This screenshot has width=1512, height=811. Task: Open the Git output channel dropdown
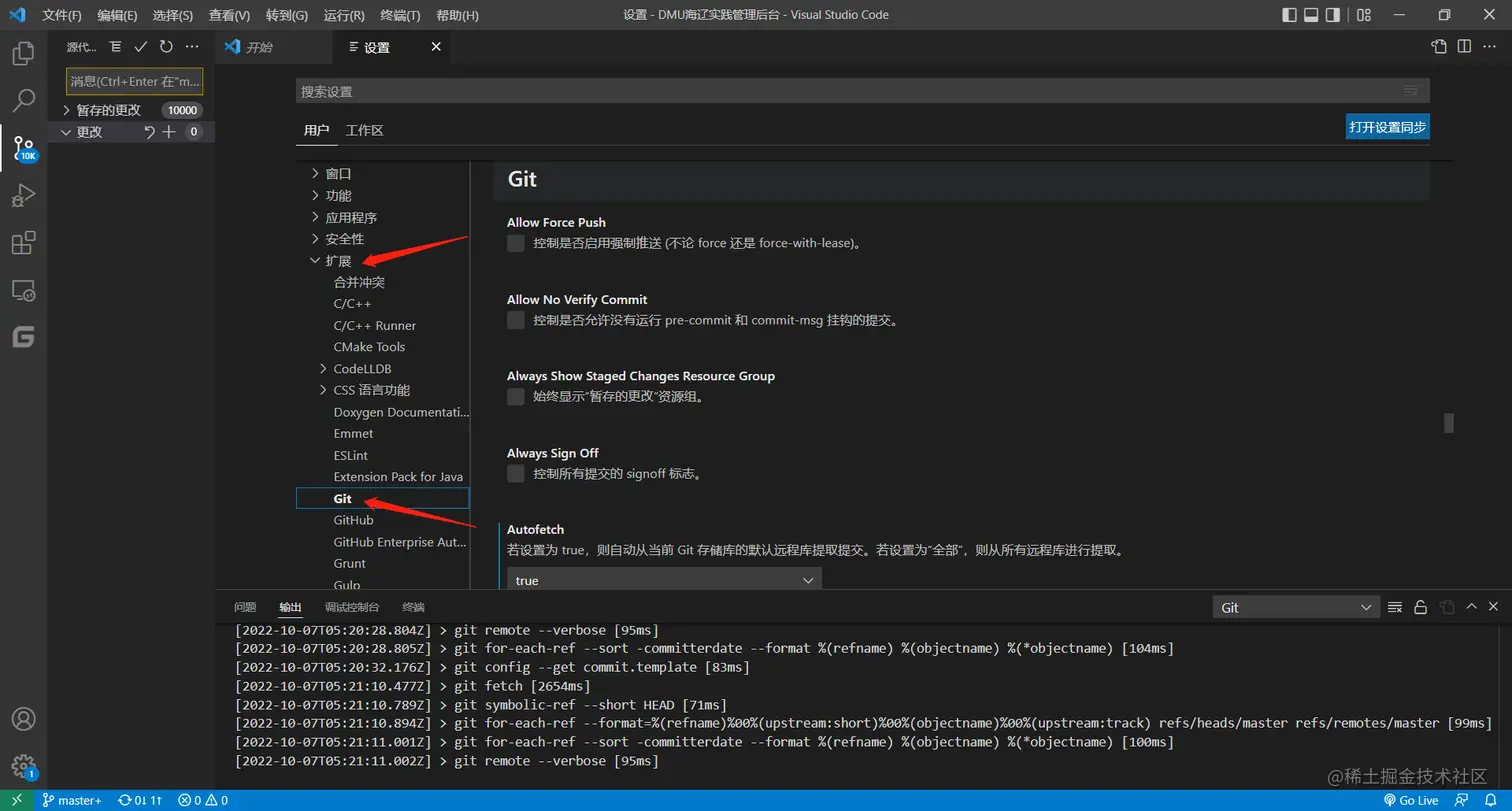(1296, 607)
